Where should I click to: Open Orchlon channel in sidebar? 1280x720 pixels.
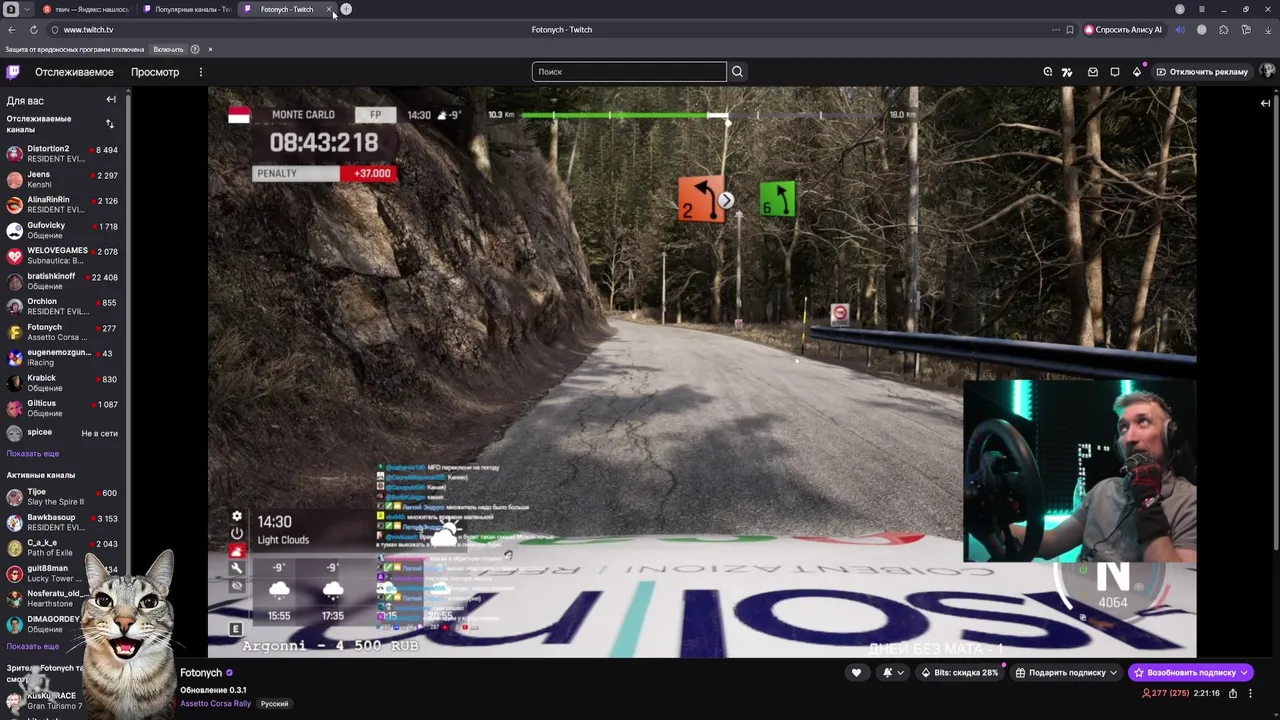click(62, 307)
